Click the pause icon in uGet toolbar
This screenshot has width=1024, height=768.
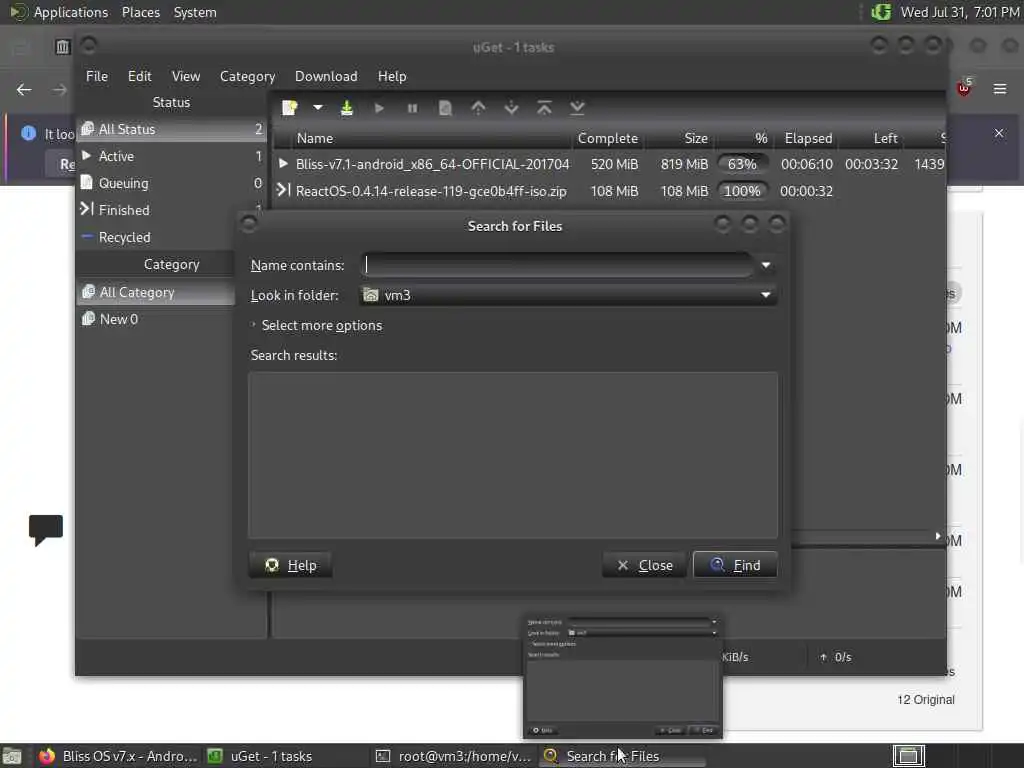(412, 108)
